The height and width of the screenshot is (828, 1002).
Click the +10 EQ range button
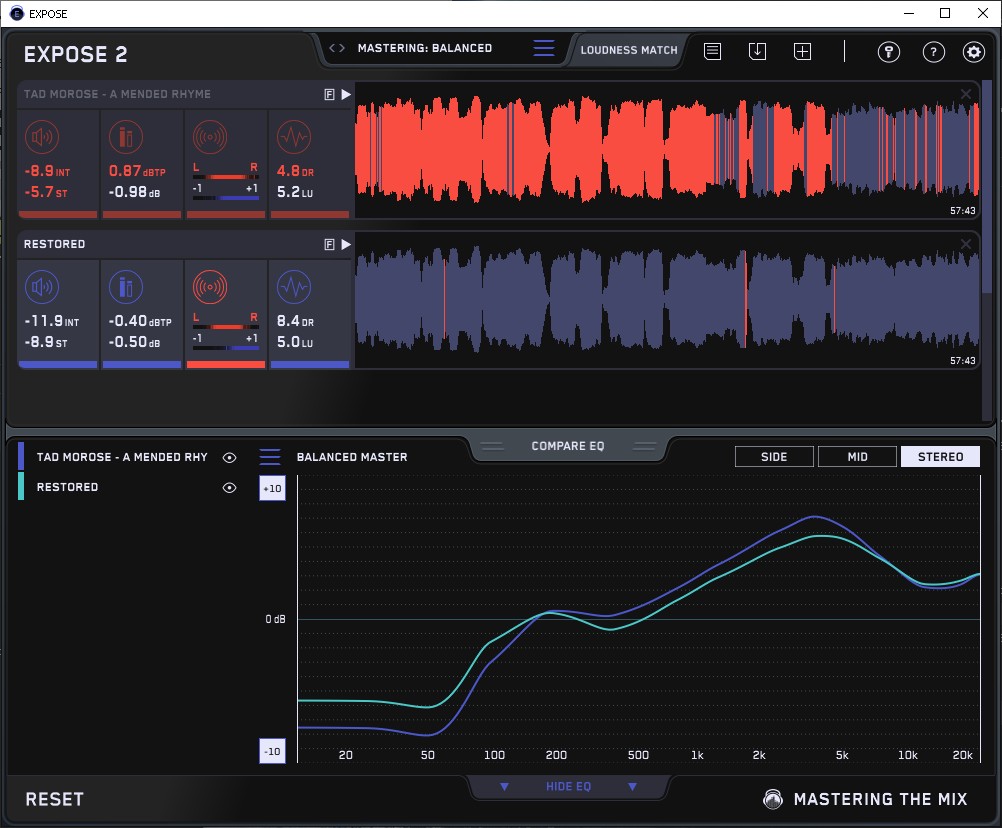pos(272,487)
